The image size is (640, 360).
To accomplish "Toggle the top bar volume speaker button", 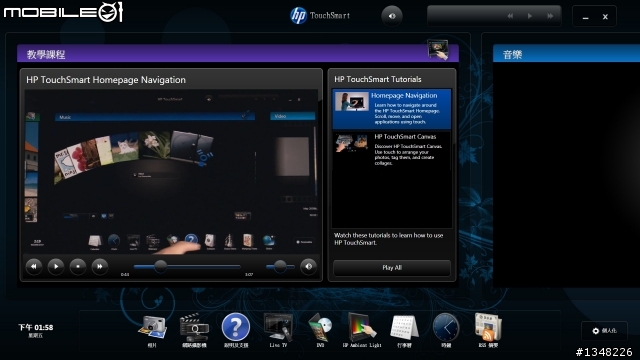I will [392, 16].
